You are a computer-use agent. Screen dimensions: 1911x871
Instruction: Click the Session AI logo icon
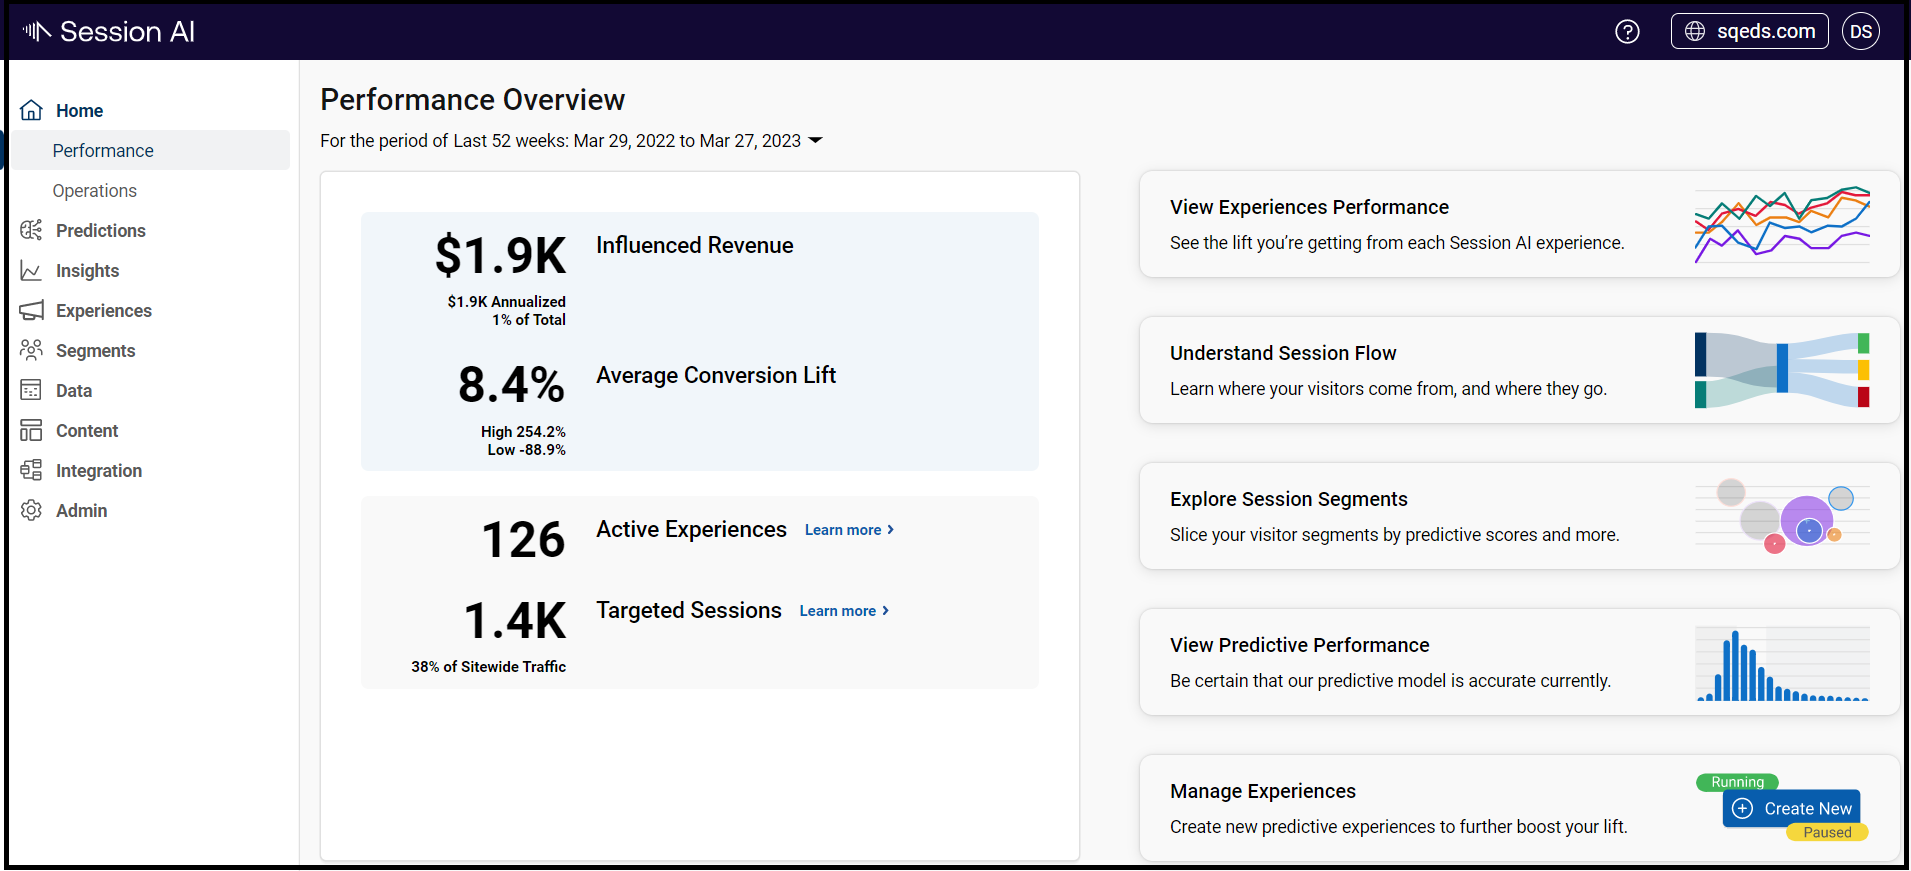coord(37,31)
